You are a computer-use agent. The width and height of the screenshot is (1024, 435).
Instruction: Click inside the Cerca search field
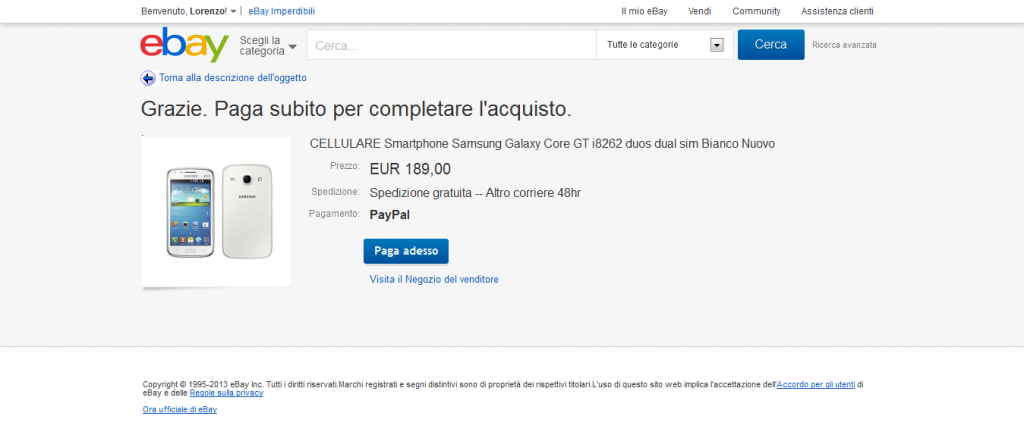tap(452, 45)
